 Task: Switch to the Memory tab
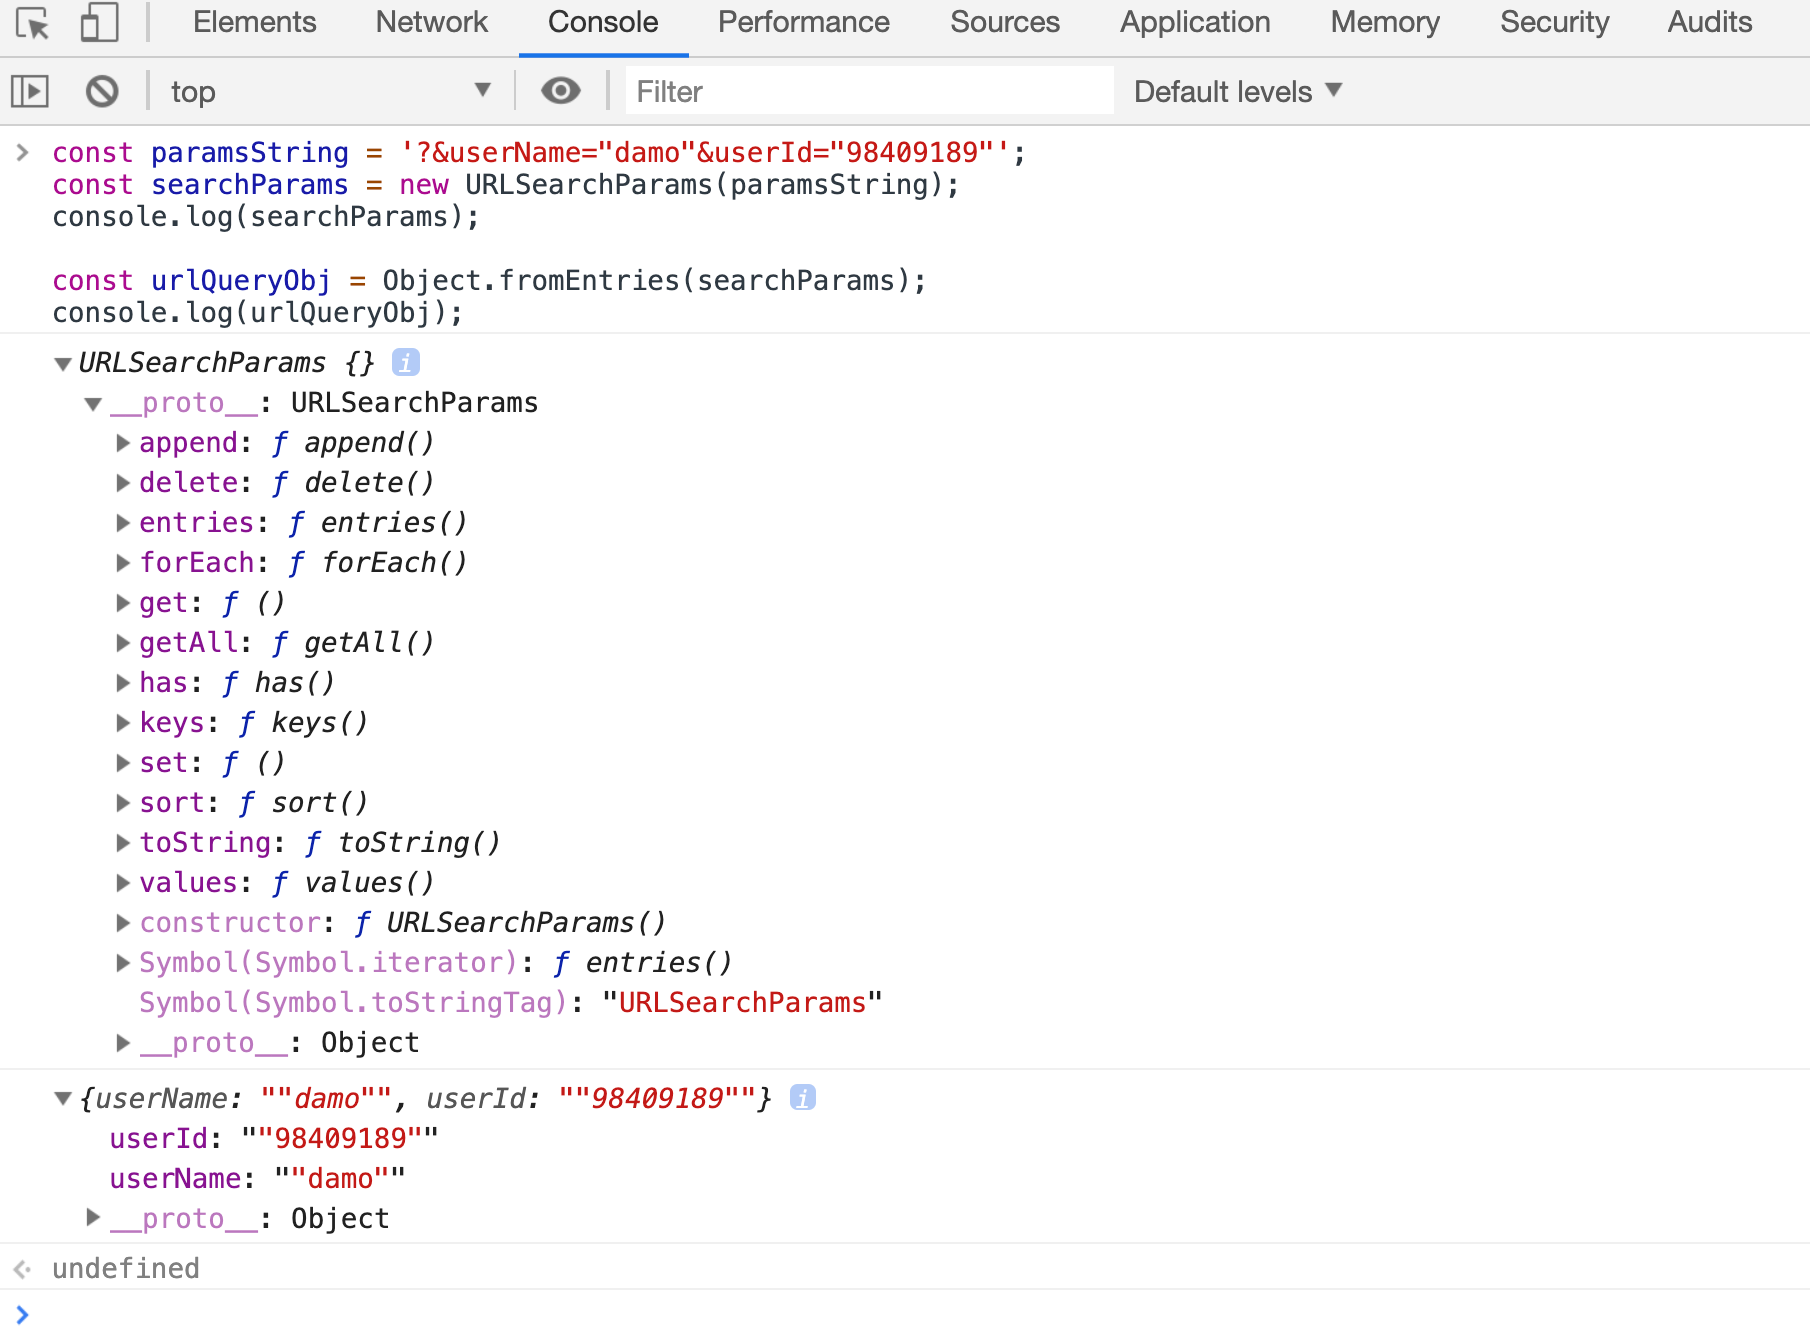(x=1385, y=22)
